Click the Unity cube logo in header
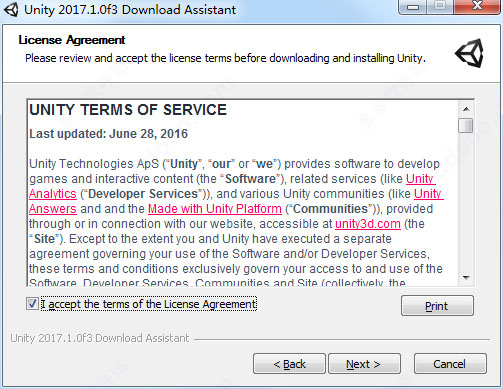Image resolution: width=503 pixels, height=389 pixels. [x=470, y=53]
